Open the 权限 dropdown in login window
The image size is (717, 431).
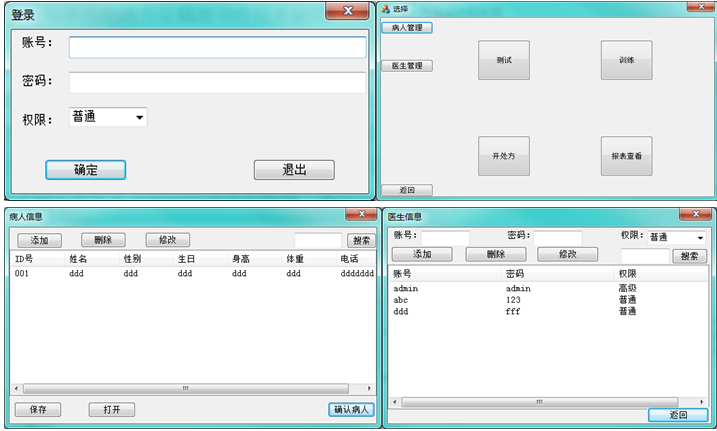(x=108, y=117)
